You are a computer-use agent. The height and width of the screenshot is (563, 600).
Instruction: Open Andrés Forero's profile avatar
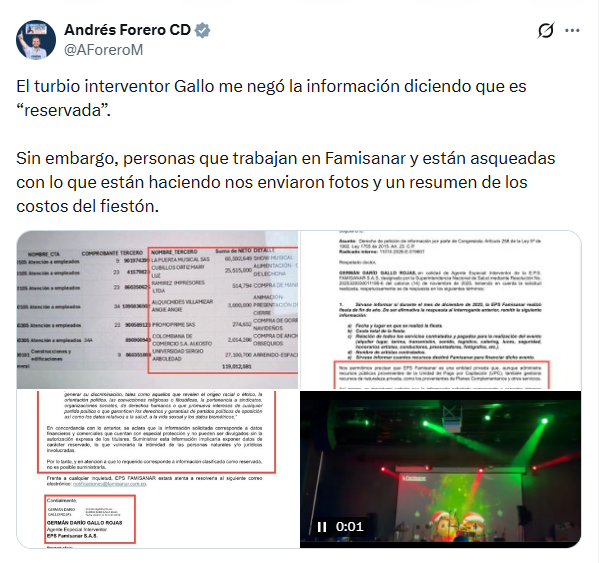36,40
